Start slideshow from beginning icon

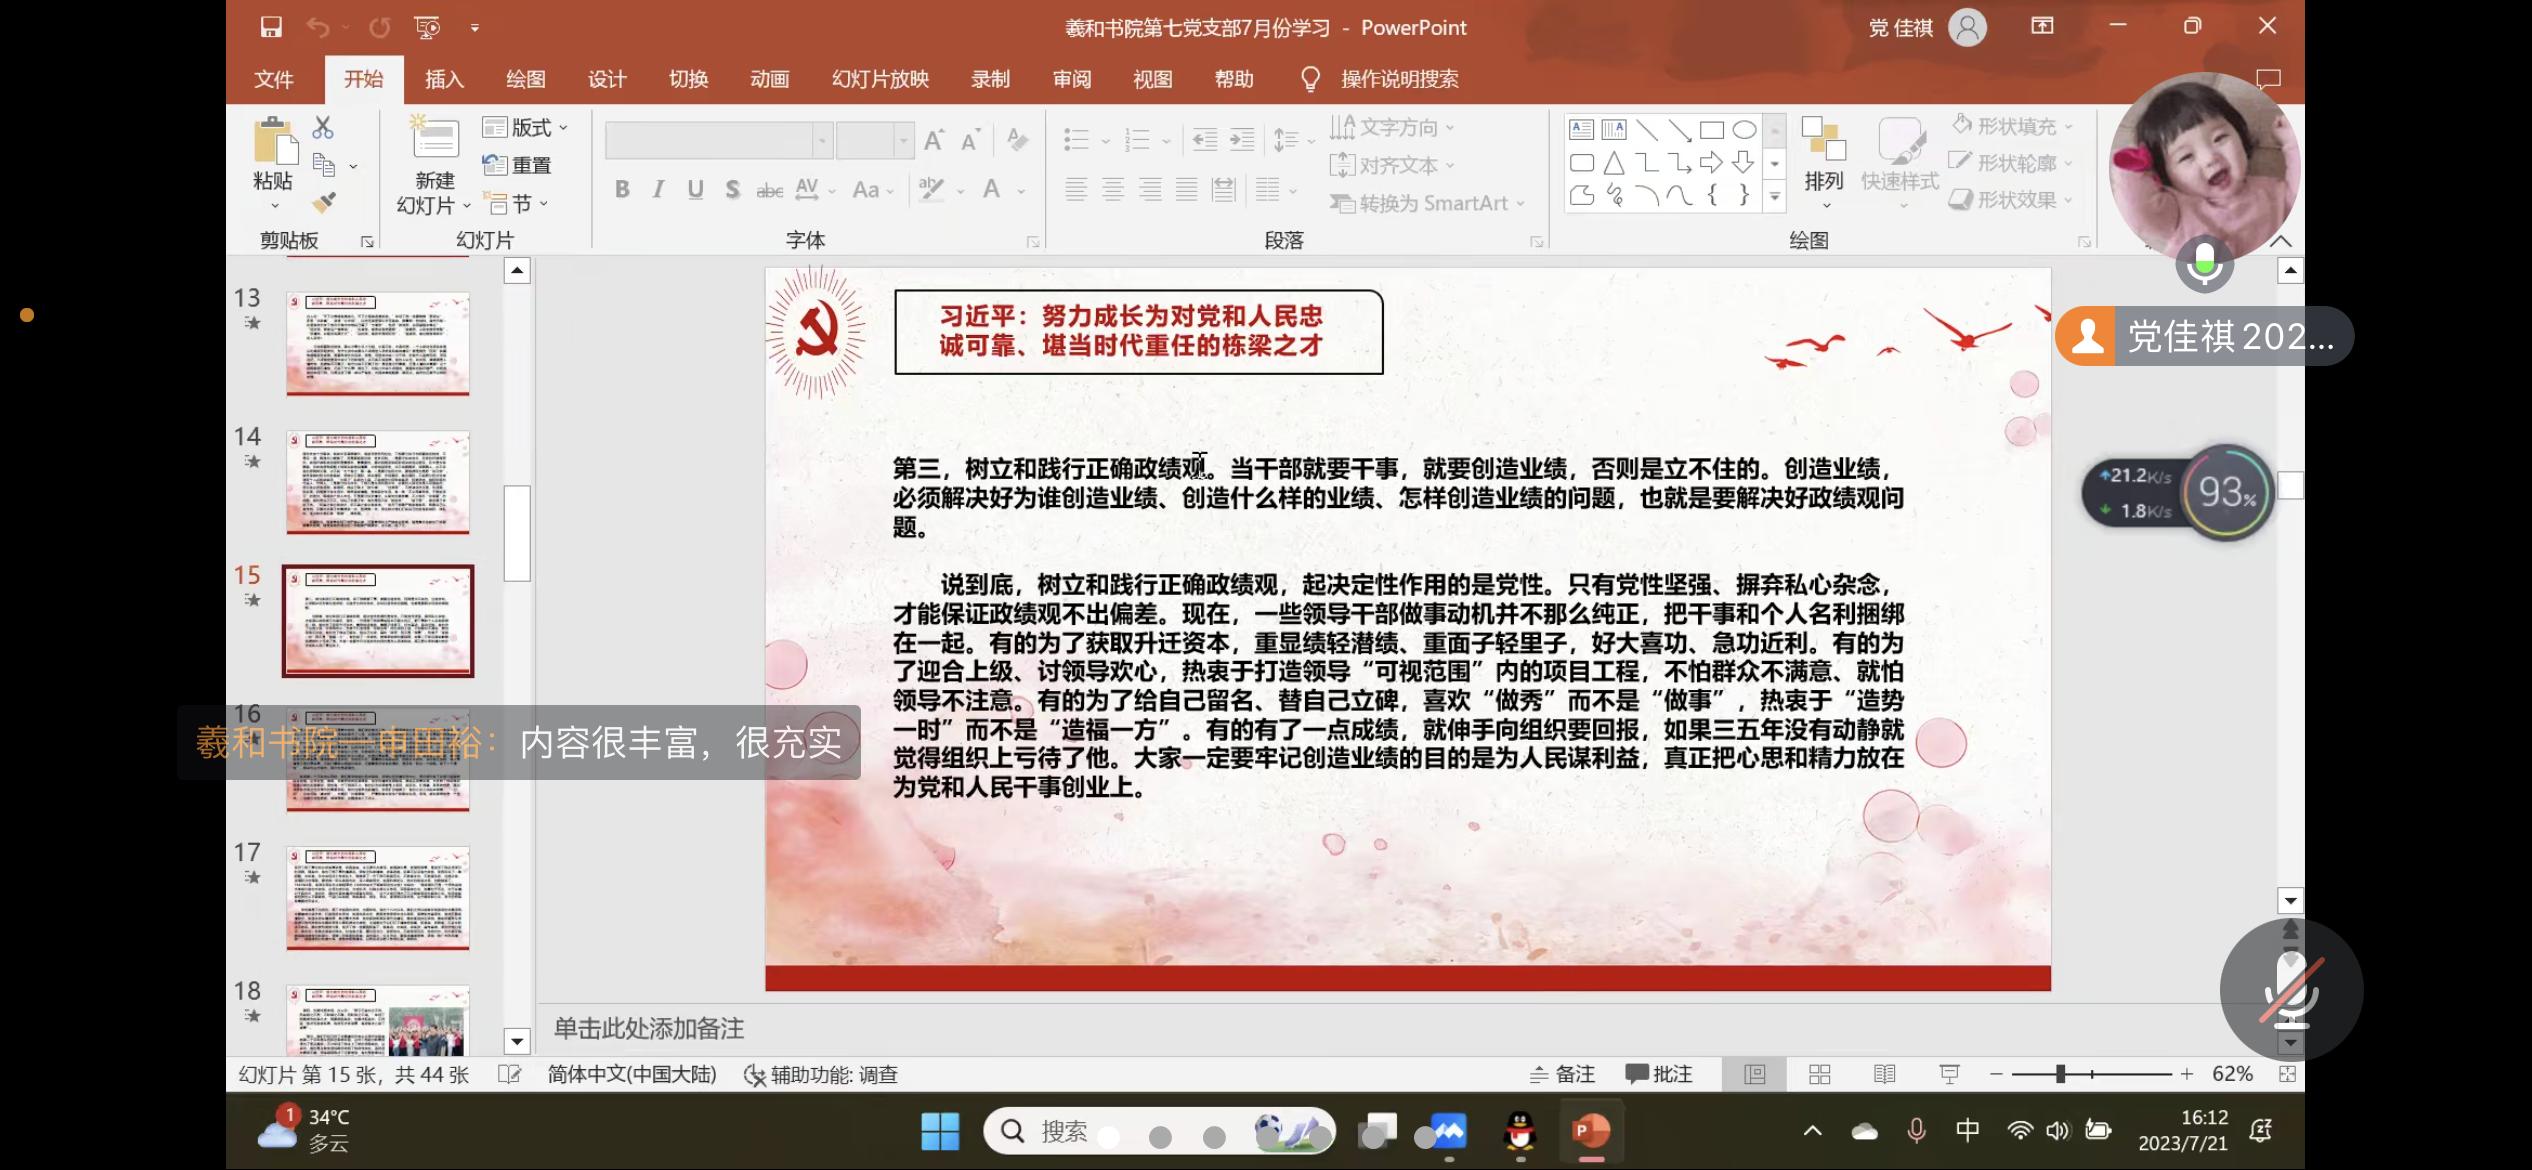pyautogui.click(x=427, y=27)
